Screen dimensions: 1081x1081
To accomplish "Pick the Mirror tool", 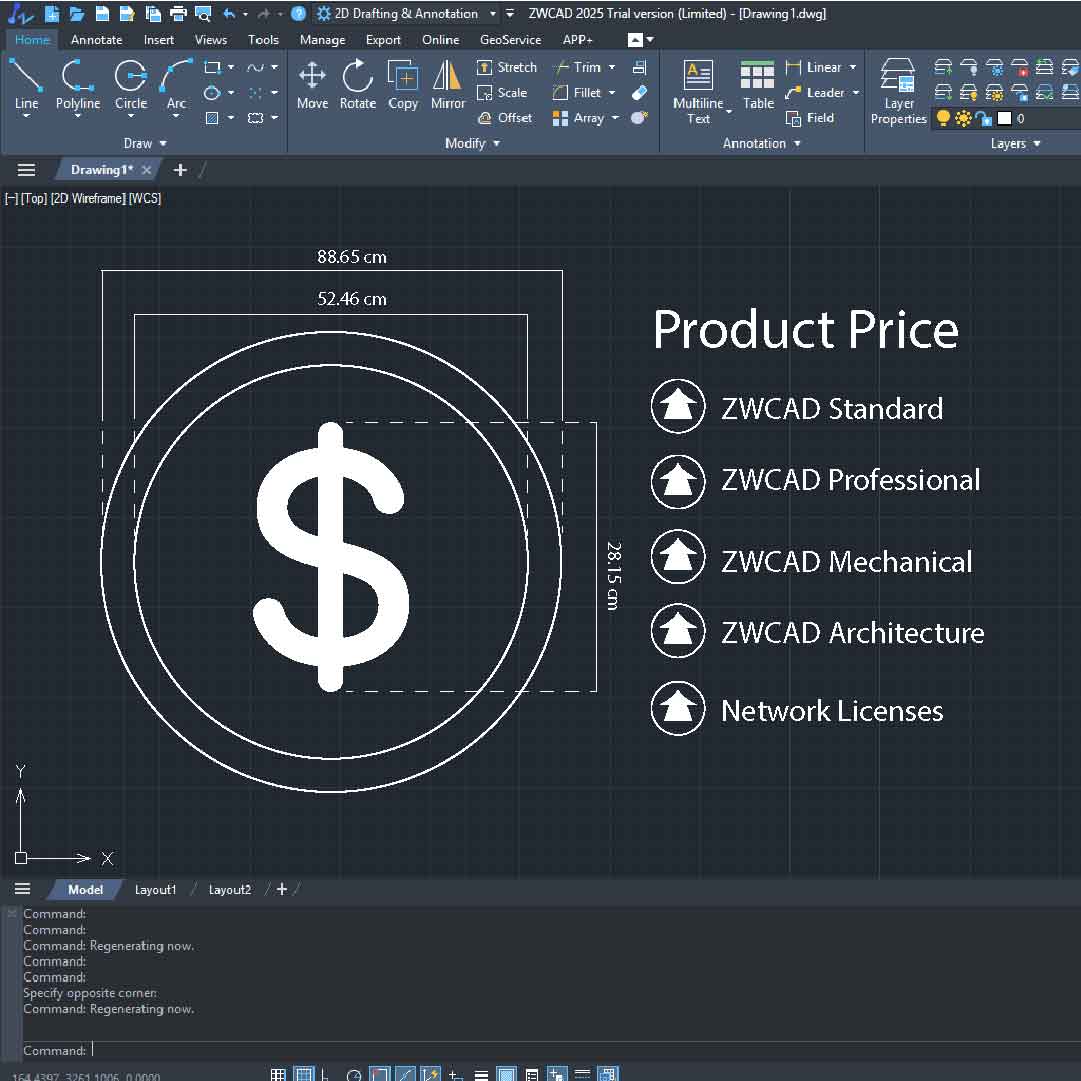I will [447, 84].
